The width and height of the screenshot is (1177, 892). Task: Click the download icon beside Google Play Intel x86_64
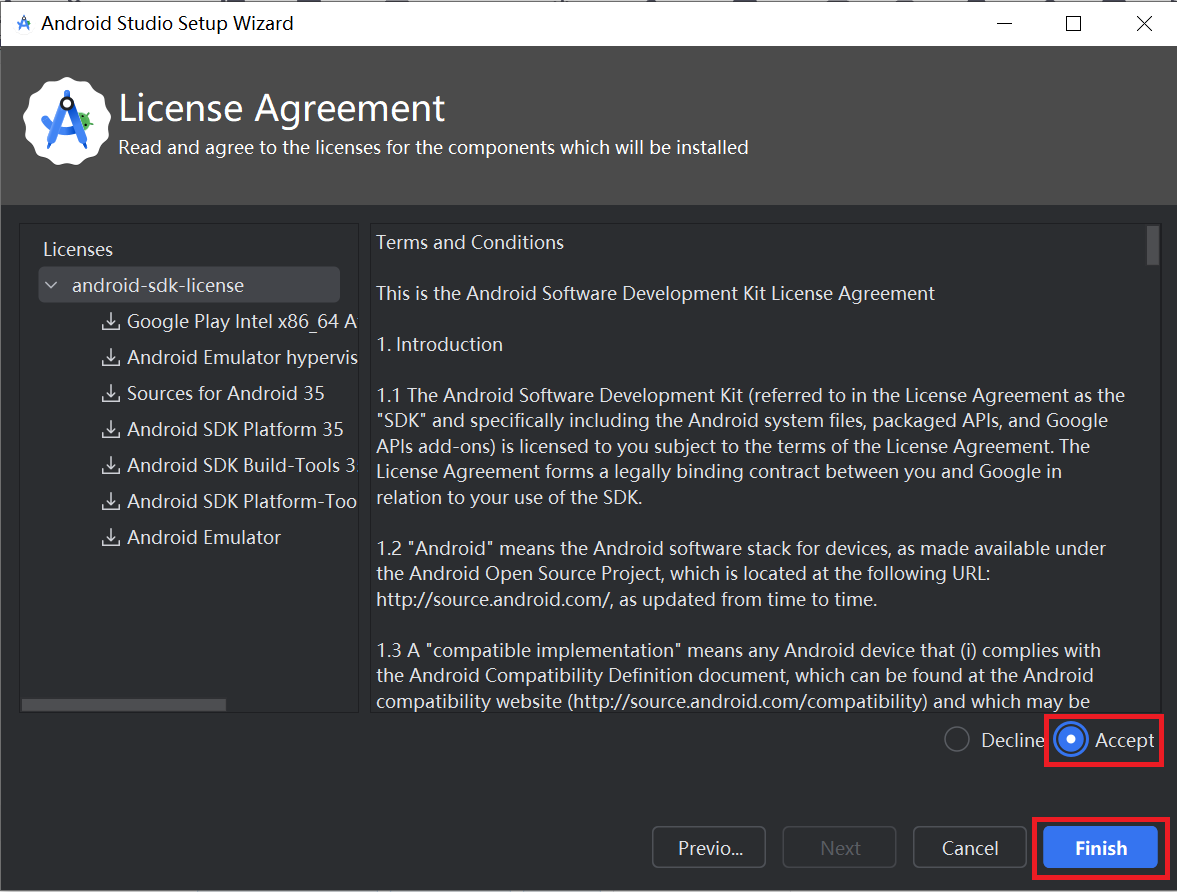pyautogui.click(x=110, y=321)
